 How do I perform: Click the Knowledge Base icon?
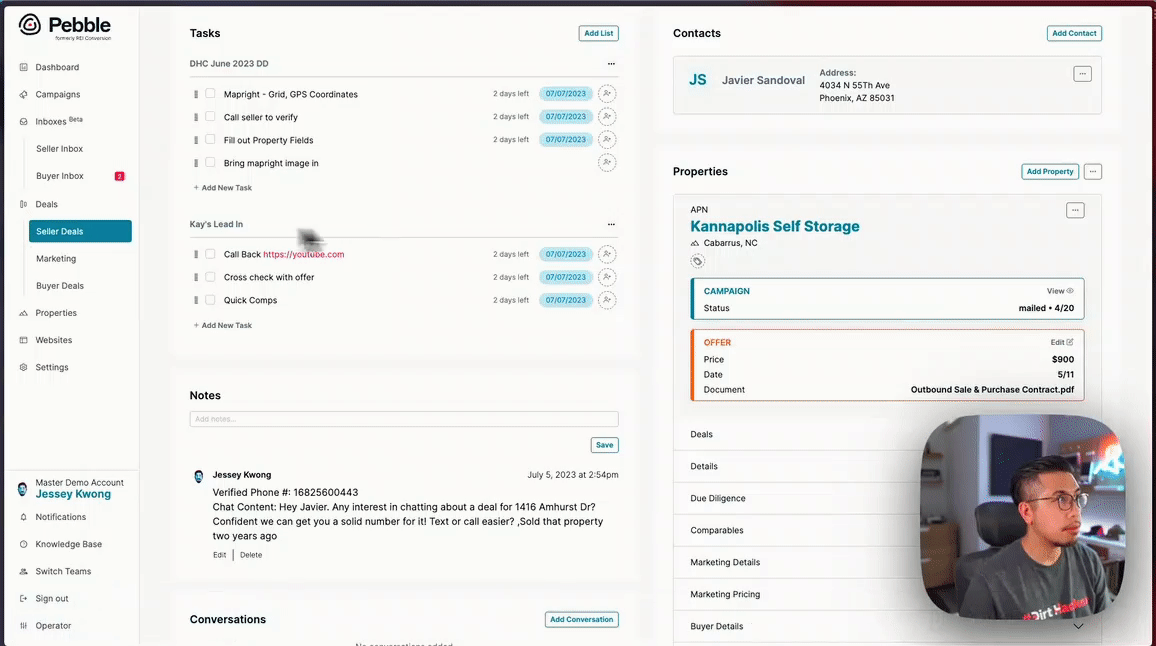[24, 544]
